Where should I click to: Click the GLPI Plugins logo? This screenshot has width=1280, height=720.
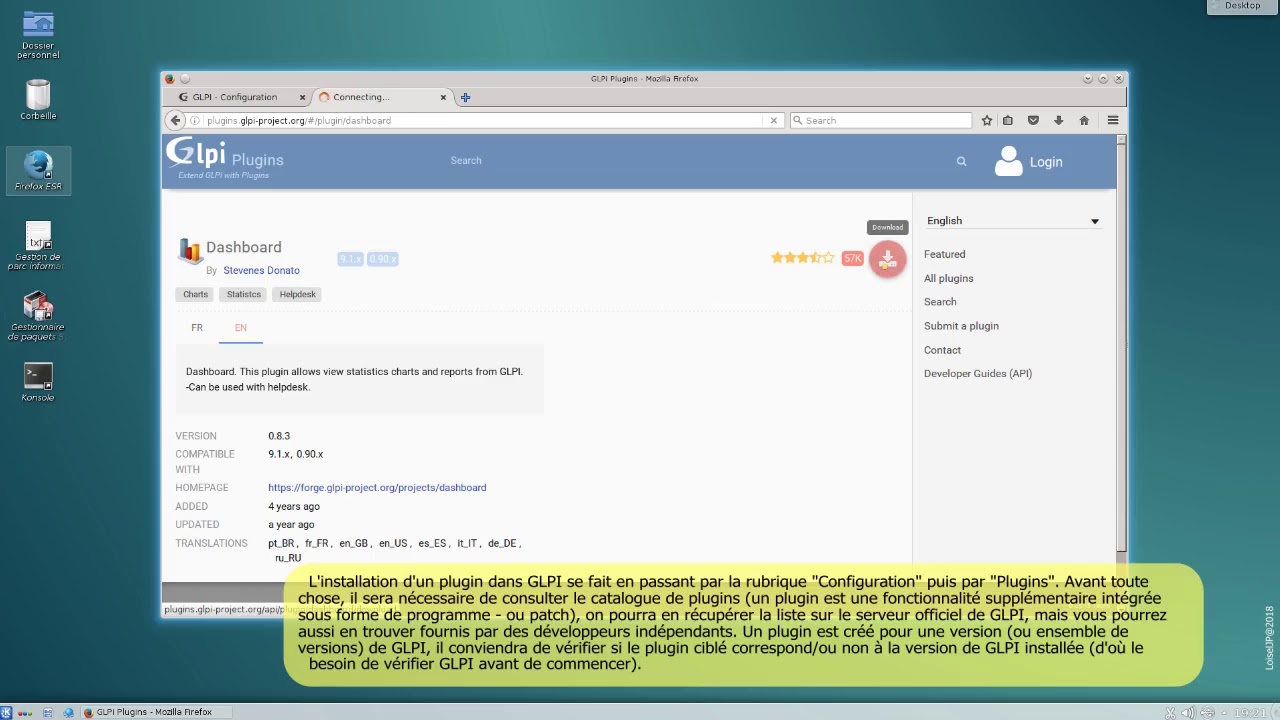tap(225, 159)
